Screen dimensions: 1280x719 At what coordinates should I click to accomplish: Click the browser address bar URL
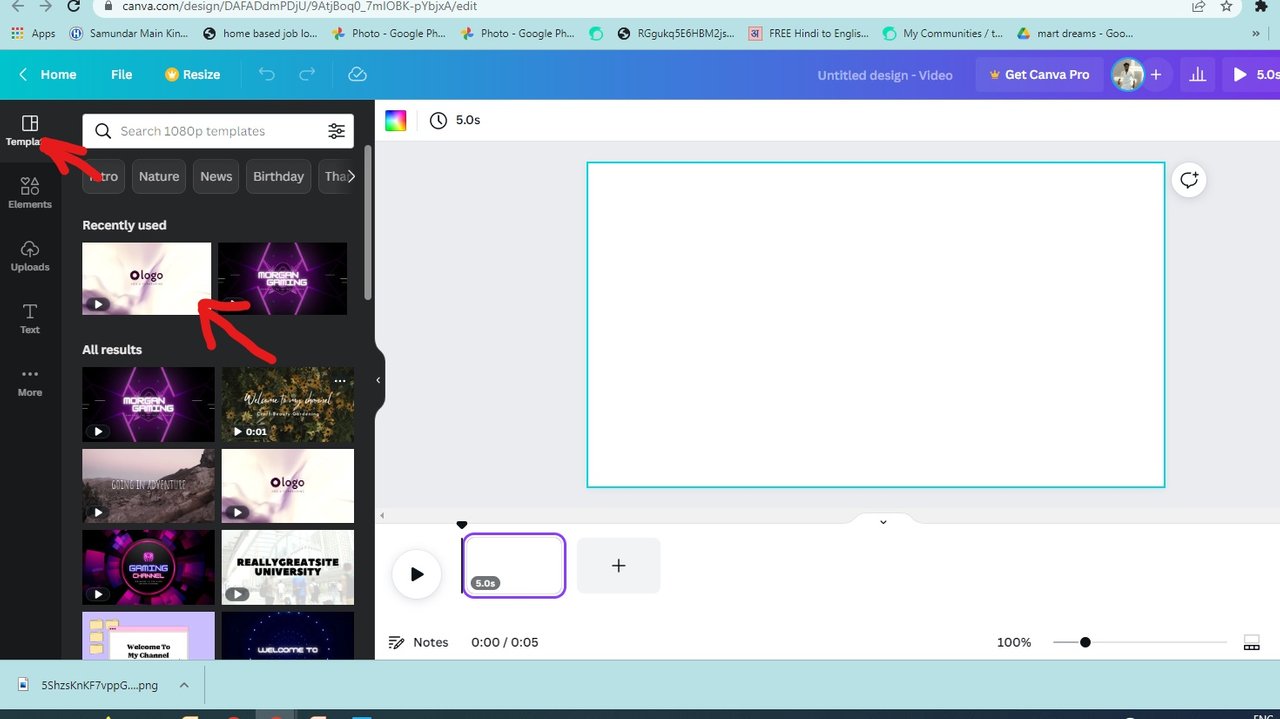[300, 6]
